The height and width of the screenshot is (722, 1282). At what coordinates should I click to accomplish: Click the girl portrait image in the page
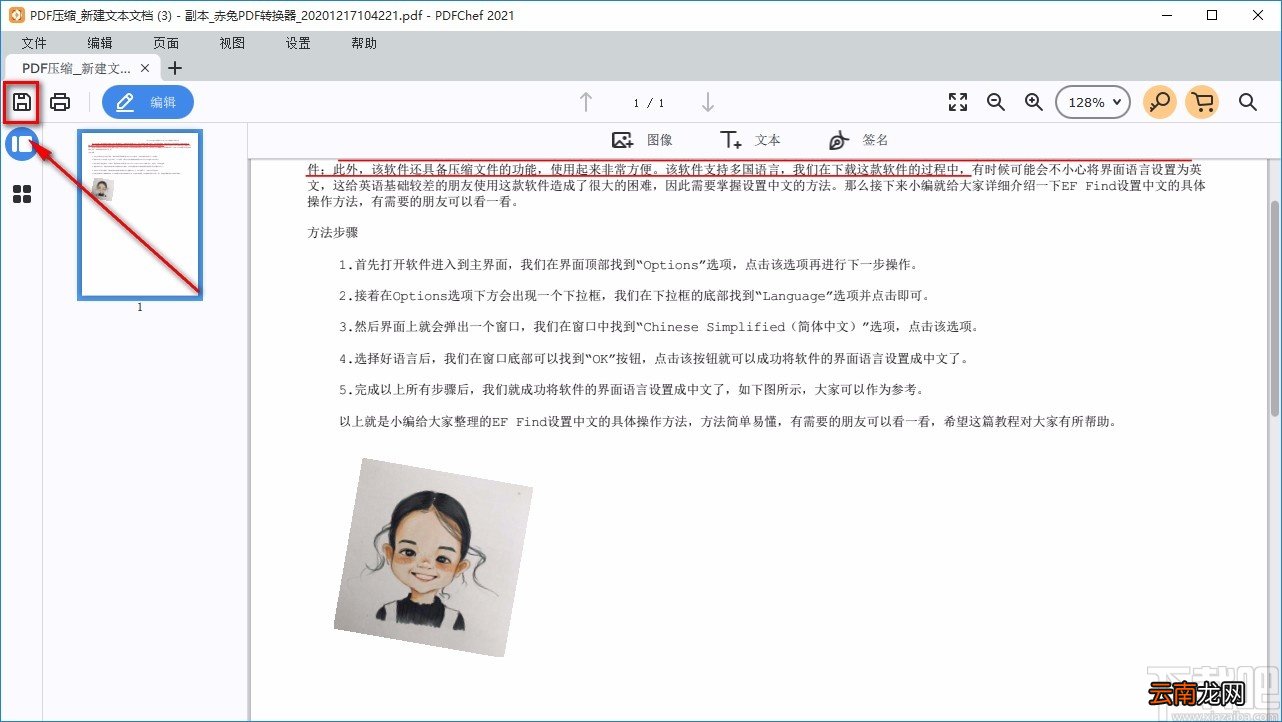433,557
